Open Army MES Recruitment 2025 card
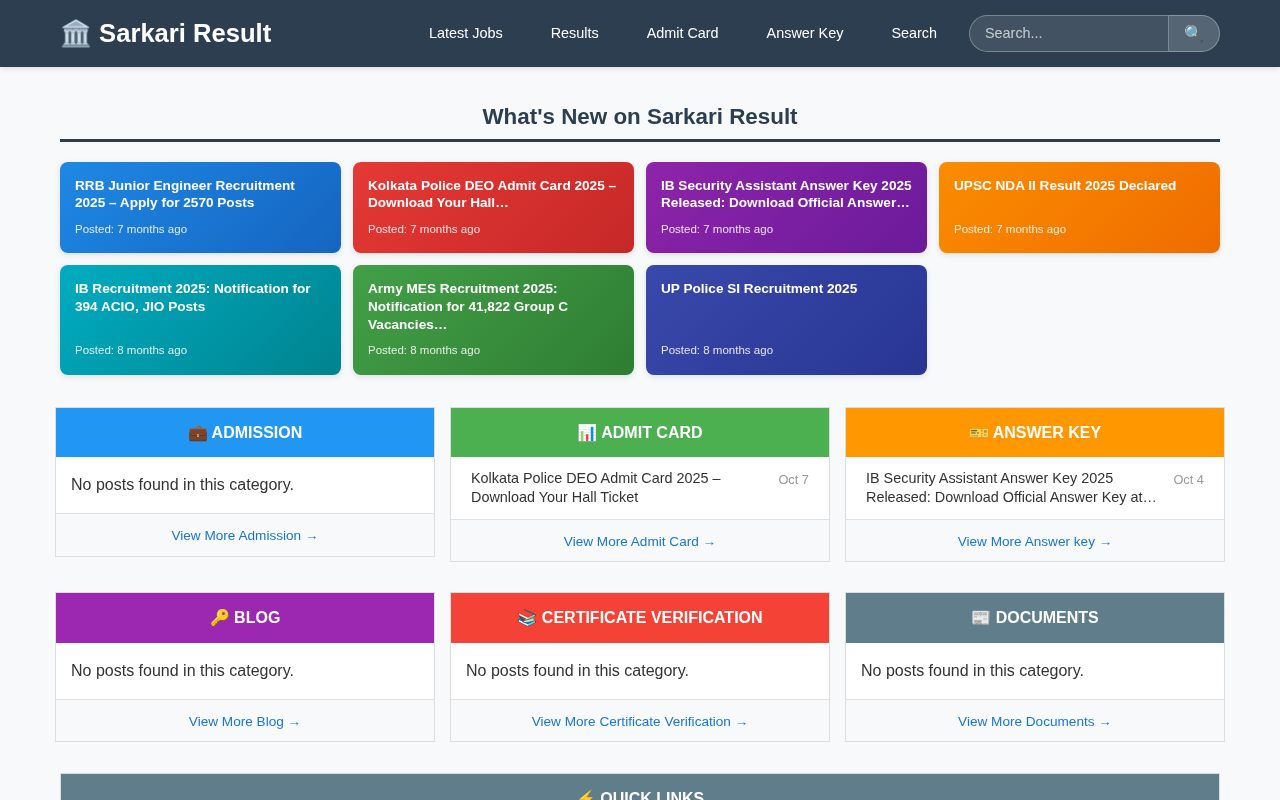Image resolution: width=1280 pixels, height=800 pixels. pyautogui.click(x=493, y=320)
